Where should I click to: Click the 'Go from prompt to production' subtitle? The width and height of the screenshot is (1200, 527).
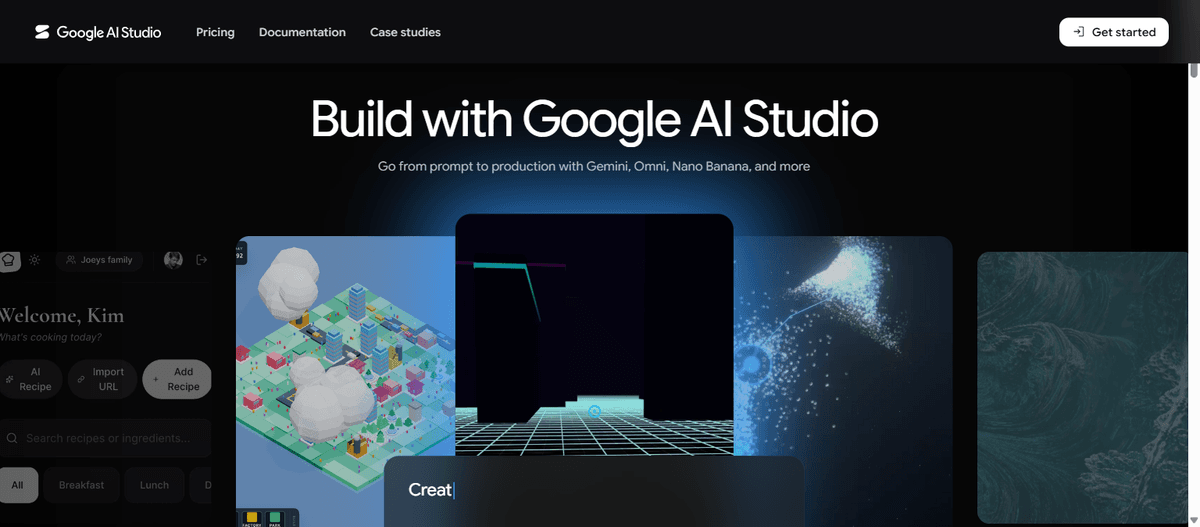tap(594, 166)
